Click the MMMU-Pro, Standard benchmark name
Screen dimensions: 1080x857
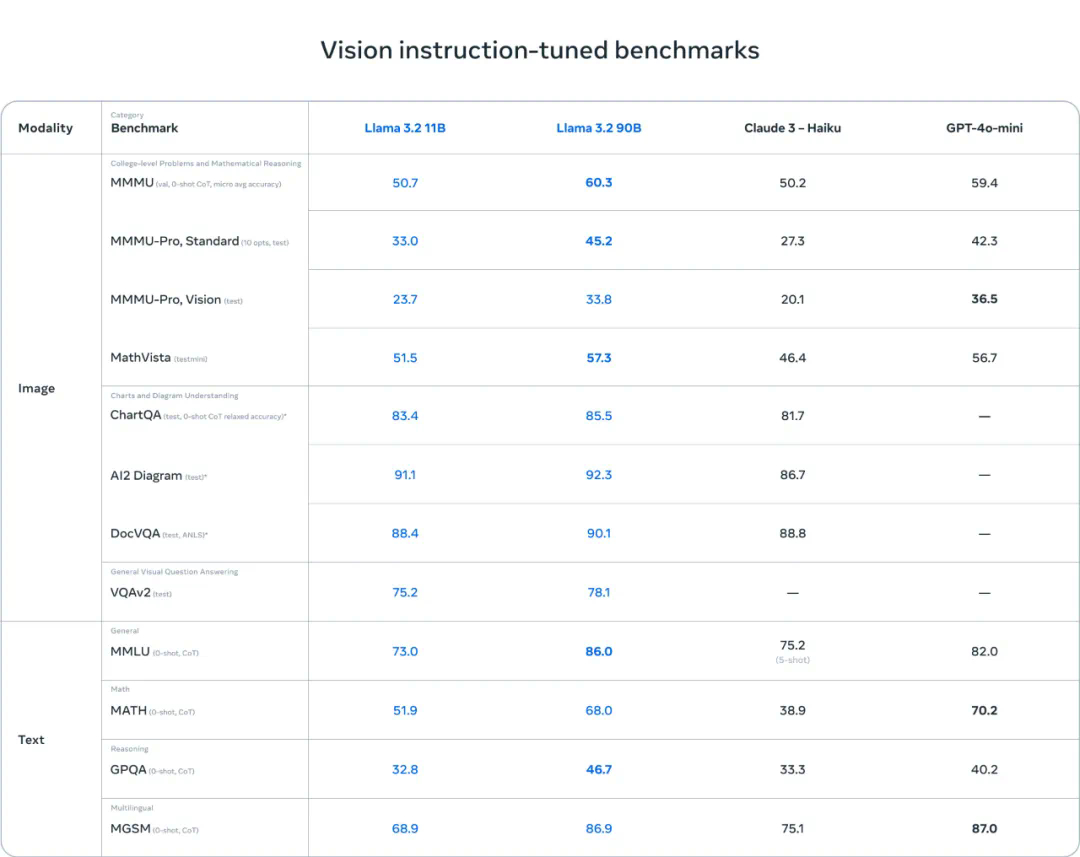[x=174, y=241]
